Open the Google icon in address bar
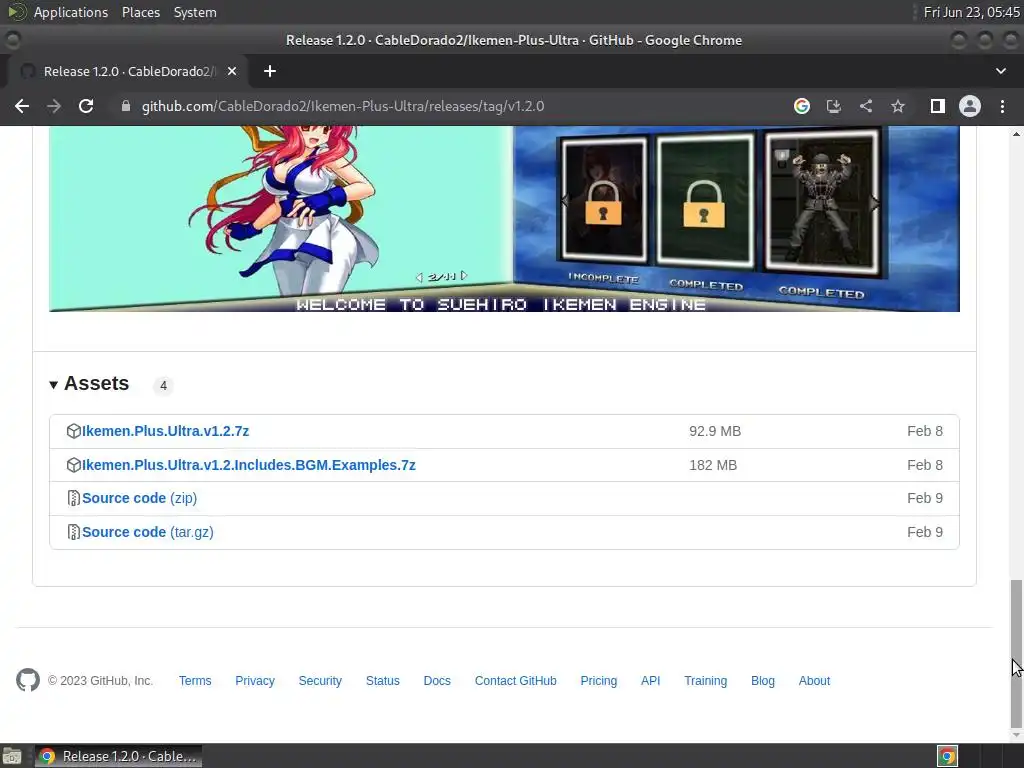The width and height of the screenshot is (1024, 768). [802, 106]
